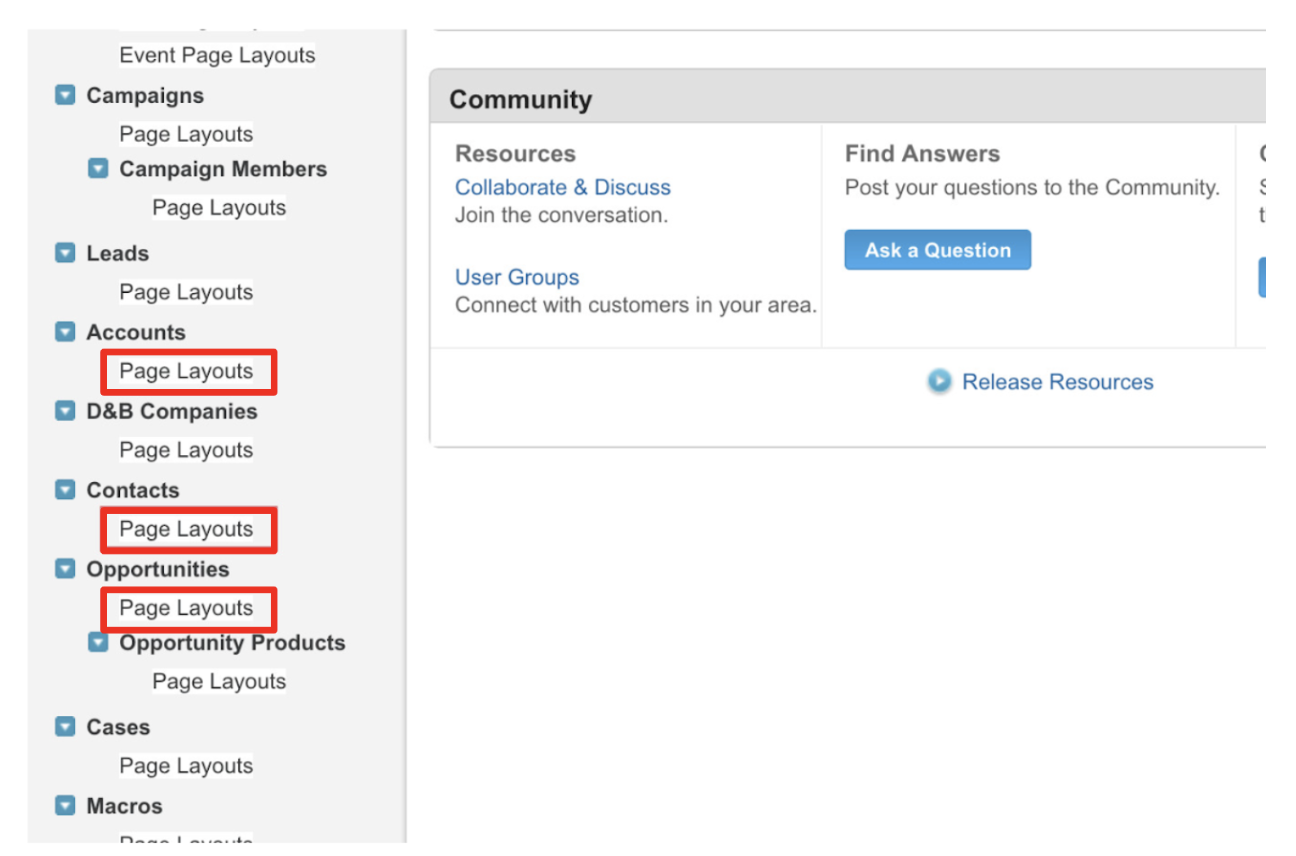Select the Leads label
Viewport: 1296px width, 856px height.
(117, 254)
